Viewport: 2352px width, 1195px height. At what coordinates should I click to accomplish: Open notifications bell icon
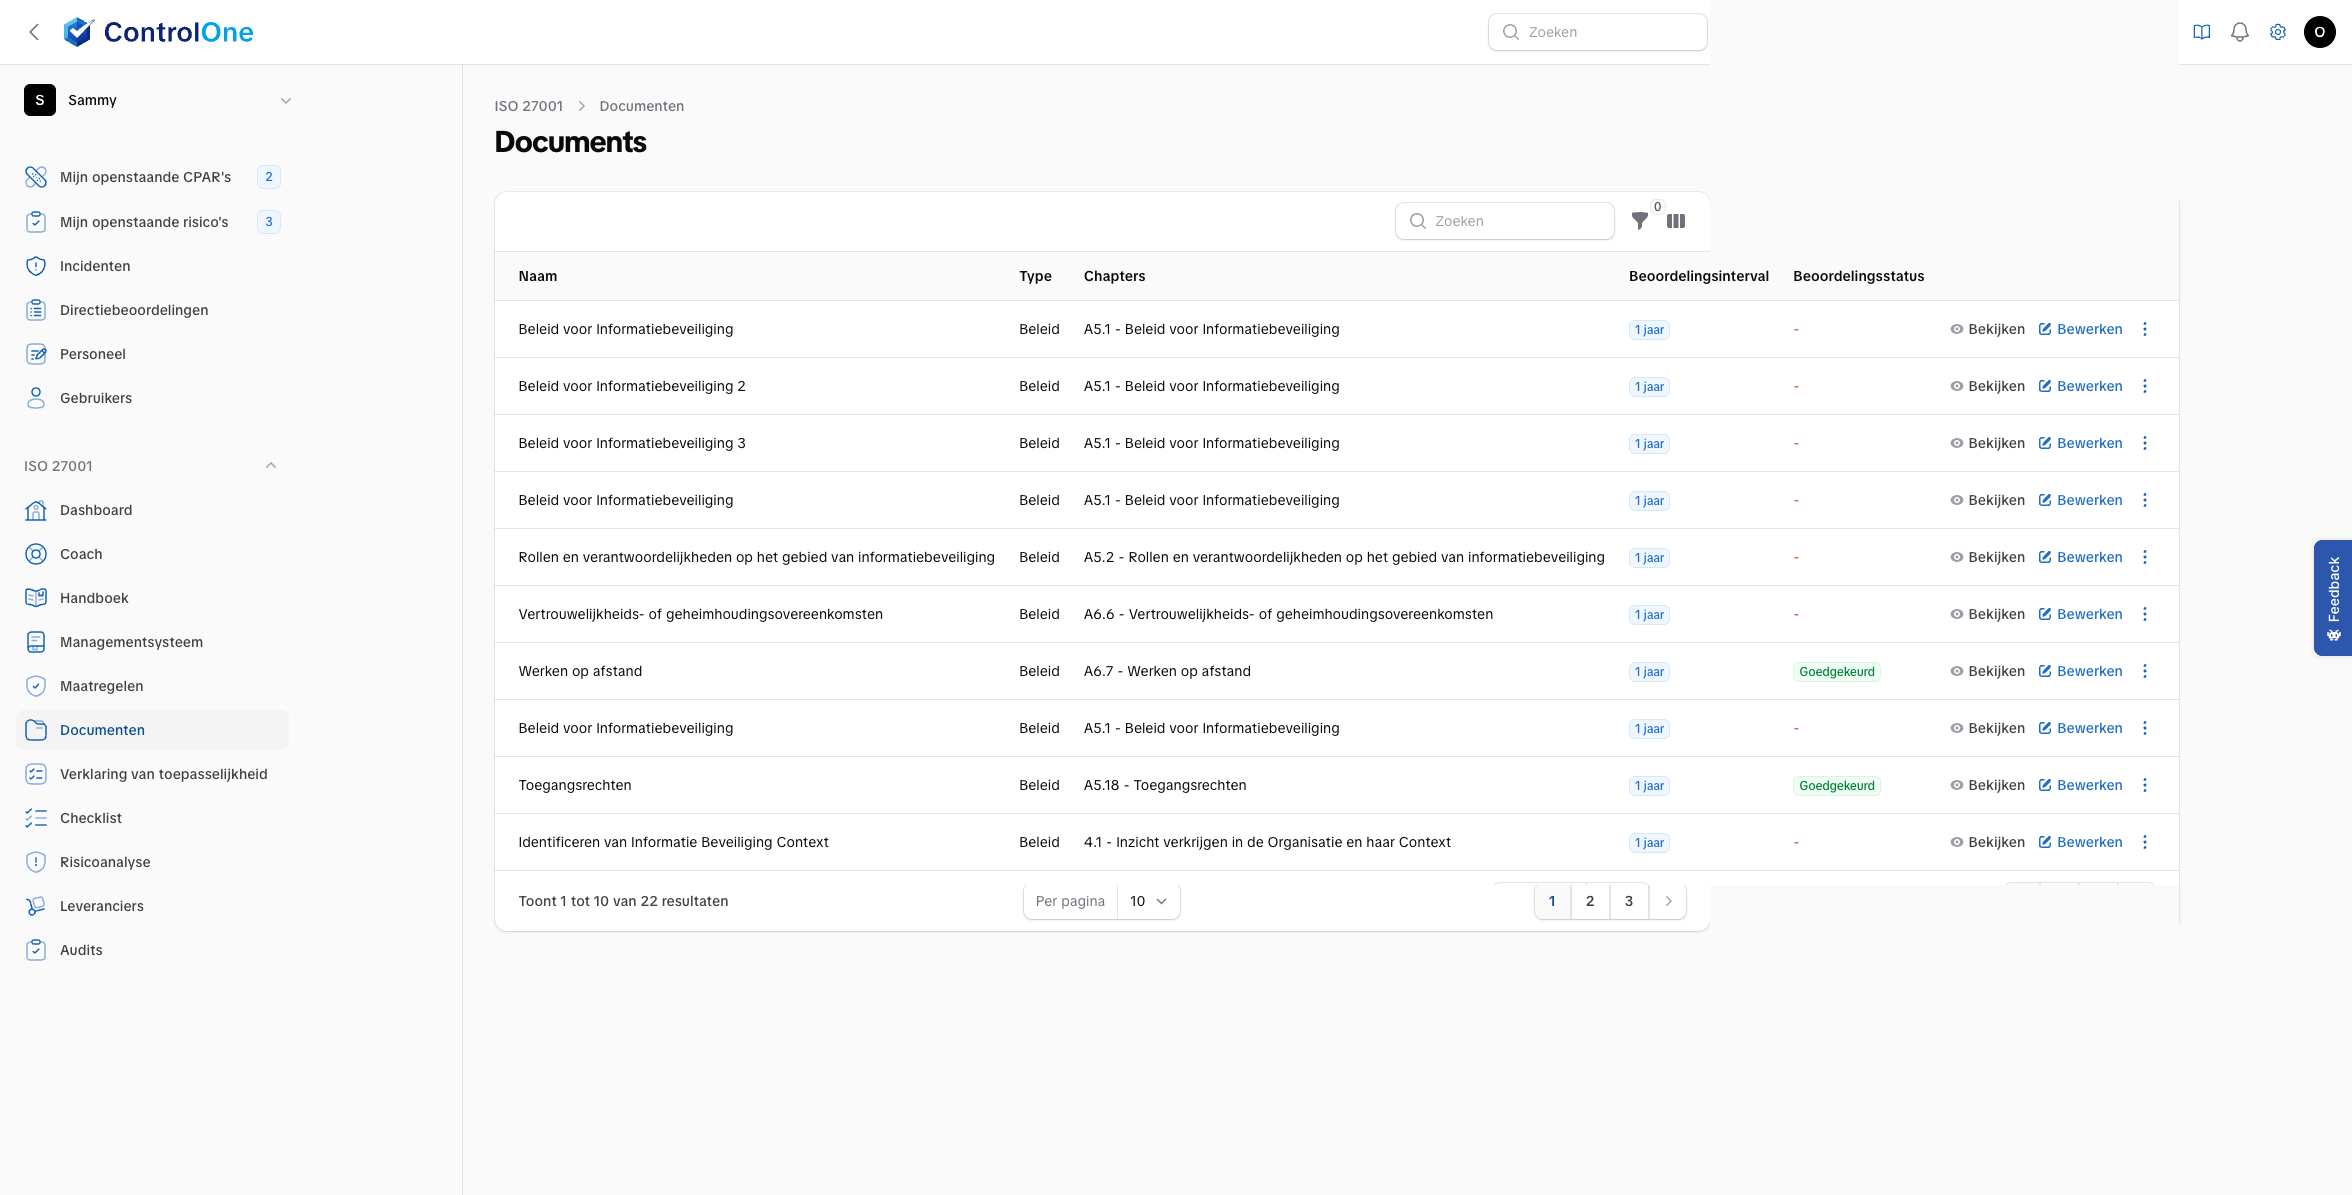click(x=2239, y=32)
